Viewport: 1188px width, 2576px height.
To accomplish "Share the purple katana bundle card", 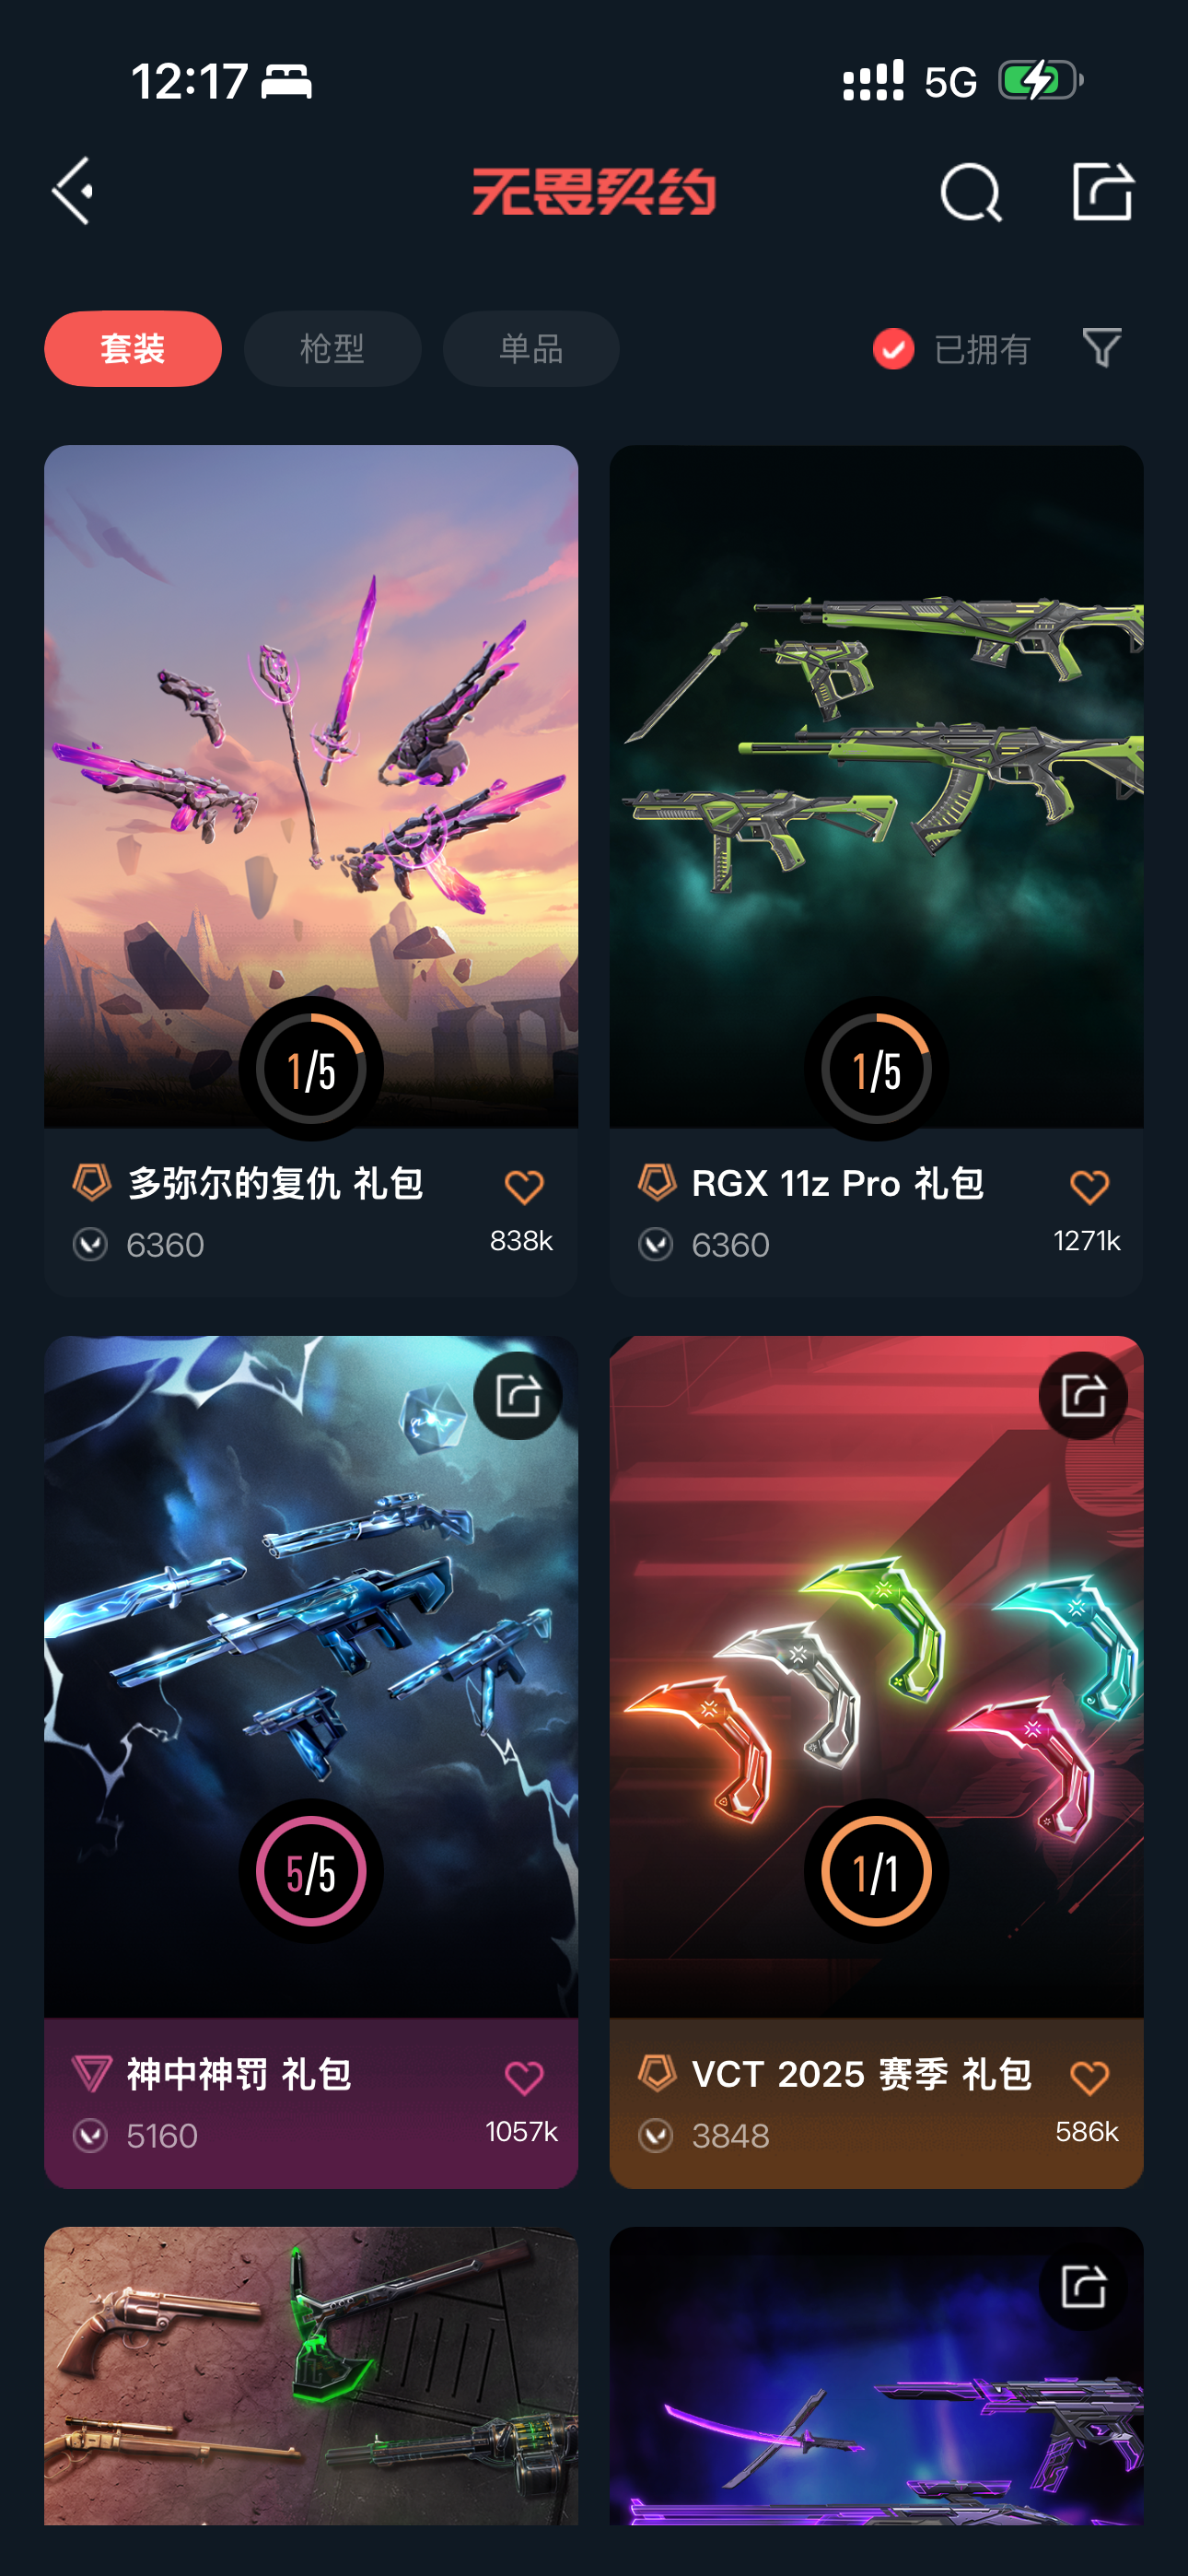I will pyautogui.click(x=1083, y=2286).
